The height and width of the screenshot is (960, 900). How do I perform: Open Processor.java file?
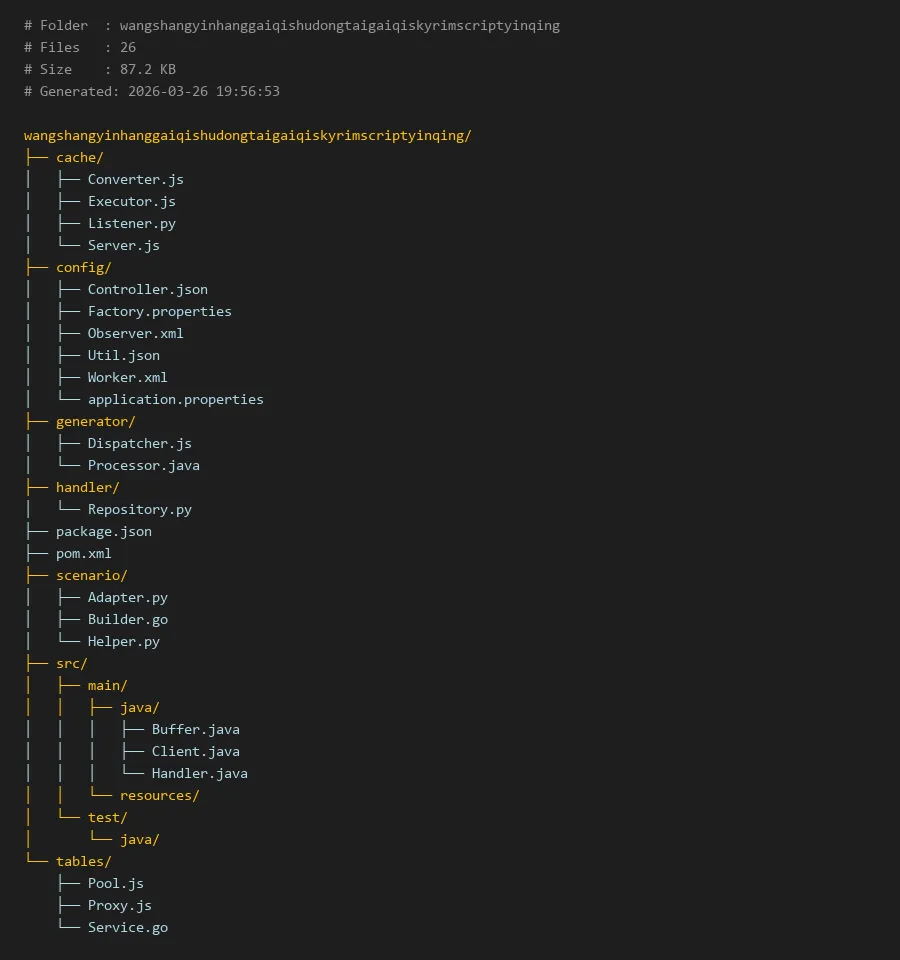(x=143, y=466)
